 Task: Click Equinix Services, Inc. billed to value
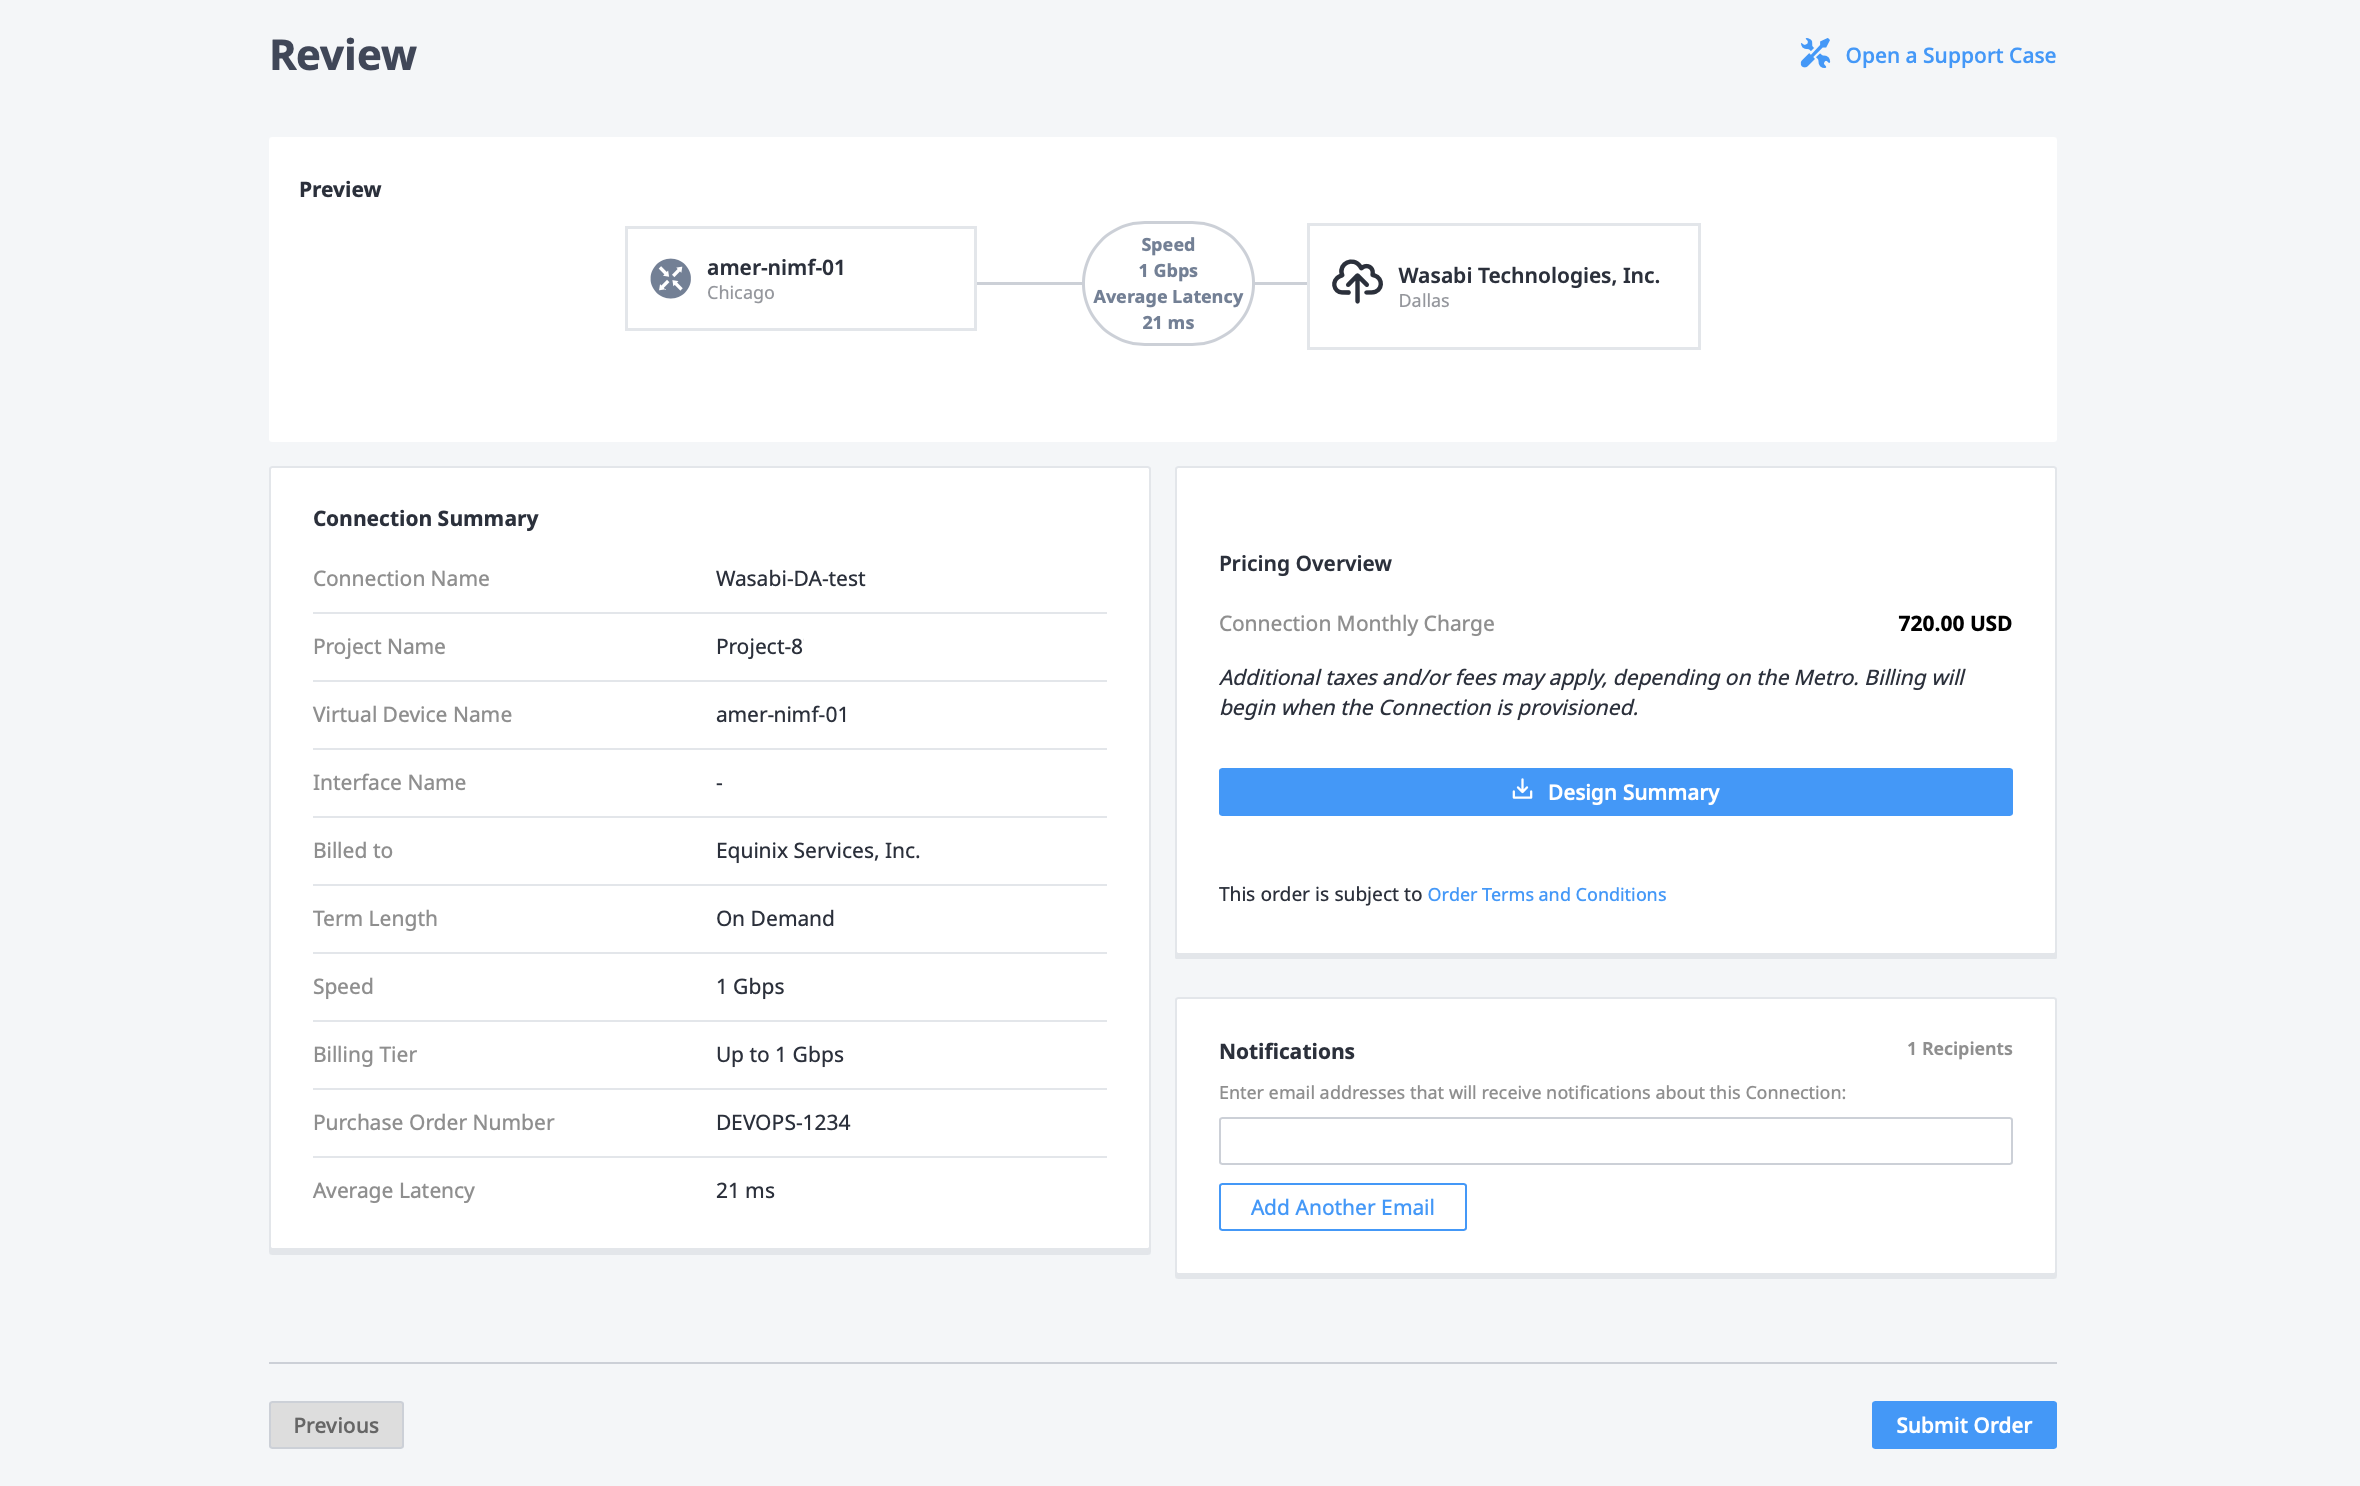coord(818,850)
